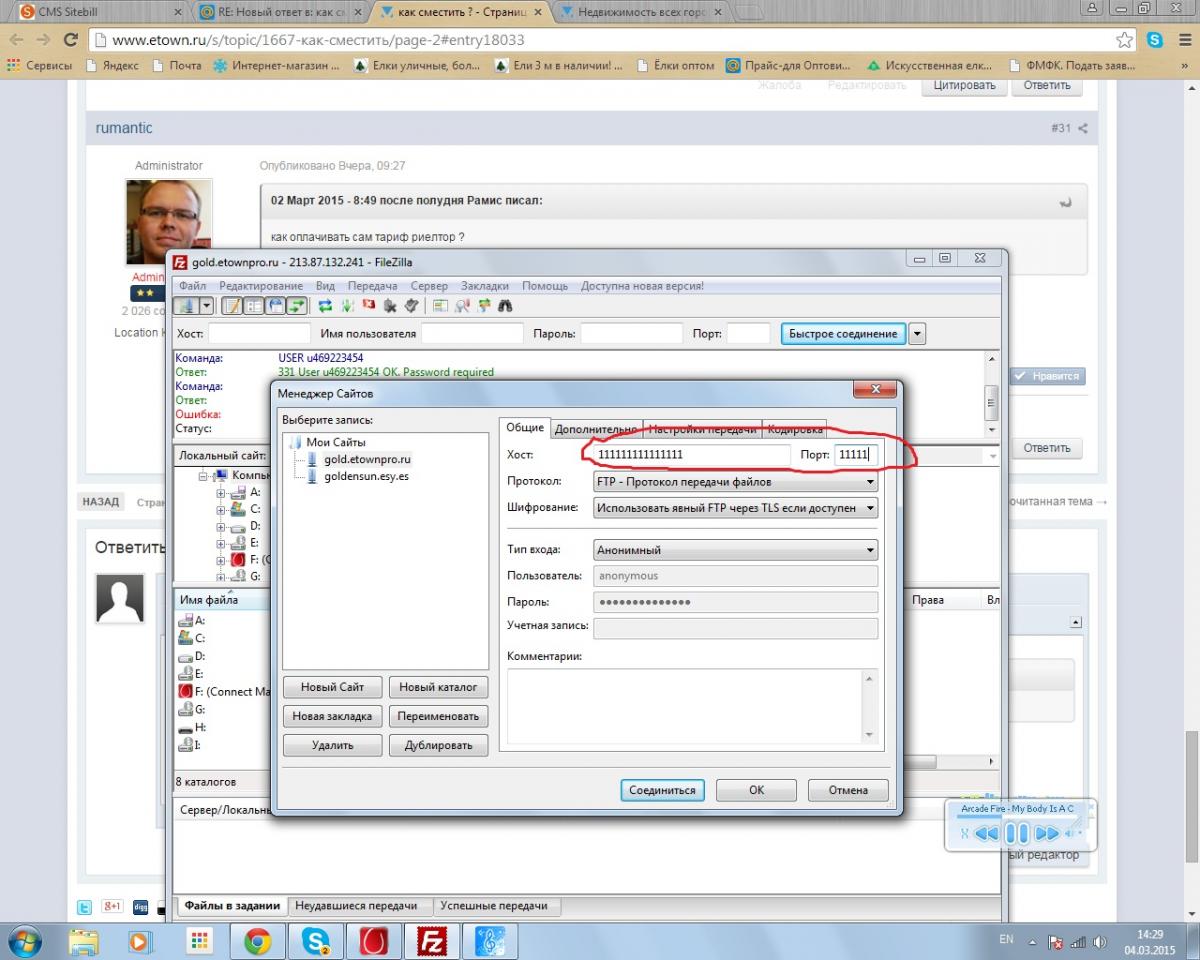Toggle directory comparison icon in FileZilla toolbar

click(463, 306)
